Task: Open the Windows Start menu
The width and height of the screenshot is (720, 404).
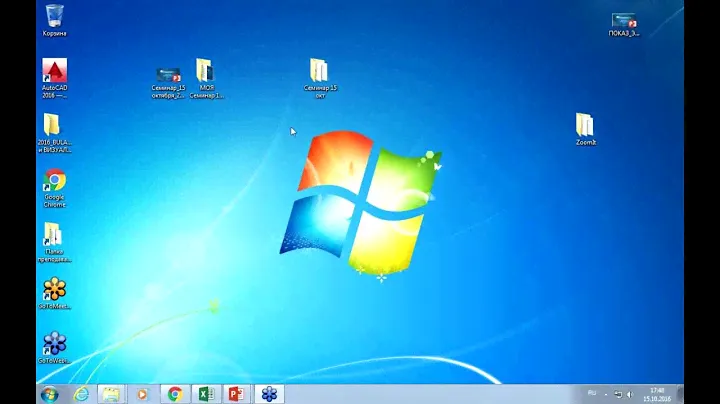Action: [x=49, y=394]
